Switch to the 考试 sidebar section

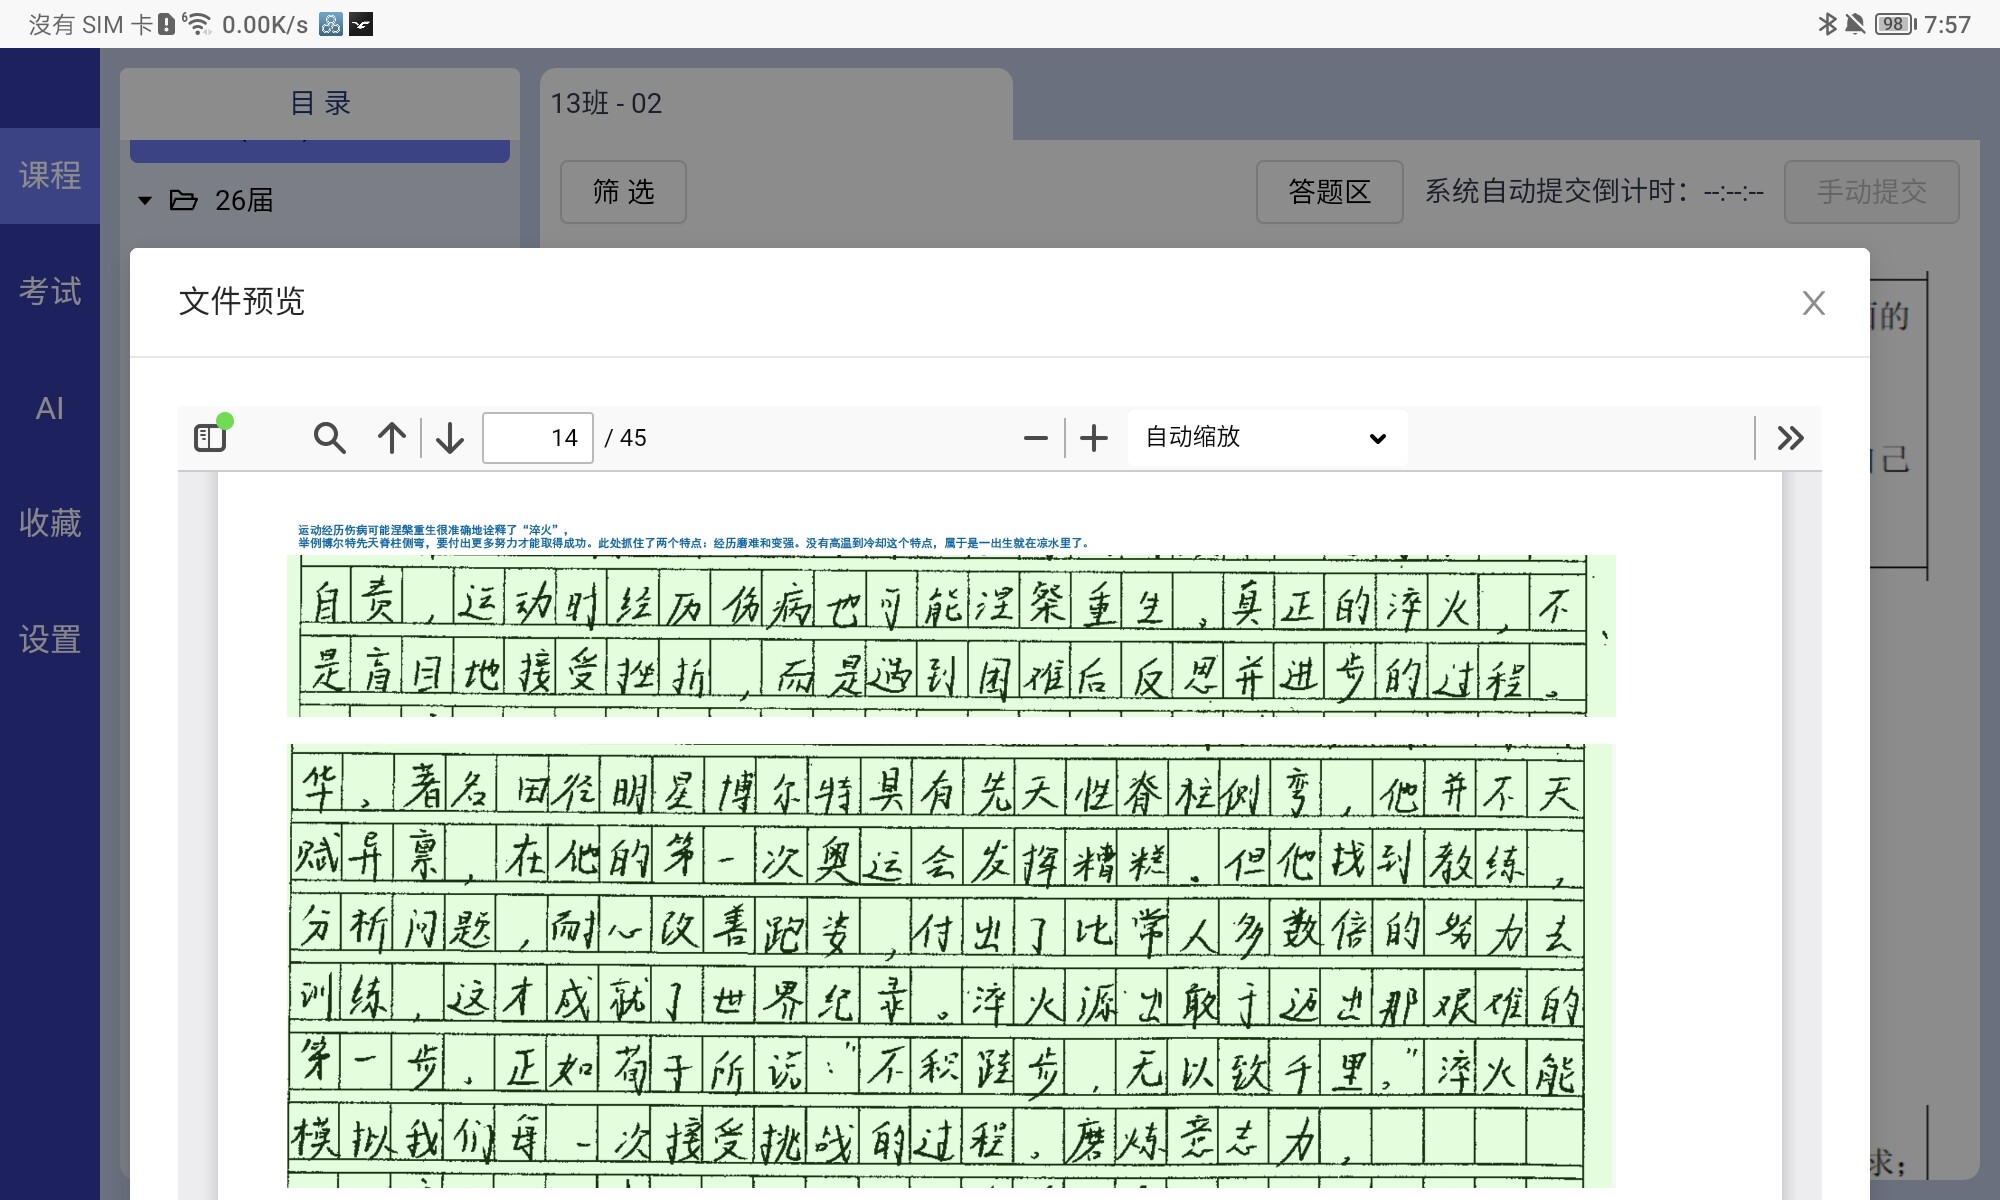[50, 292]
